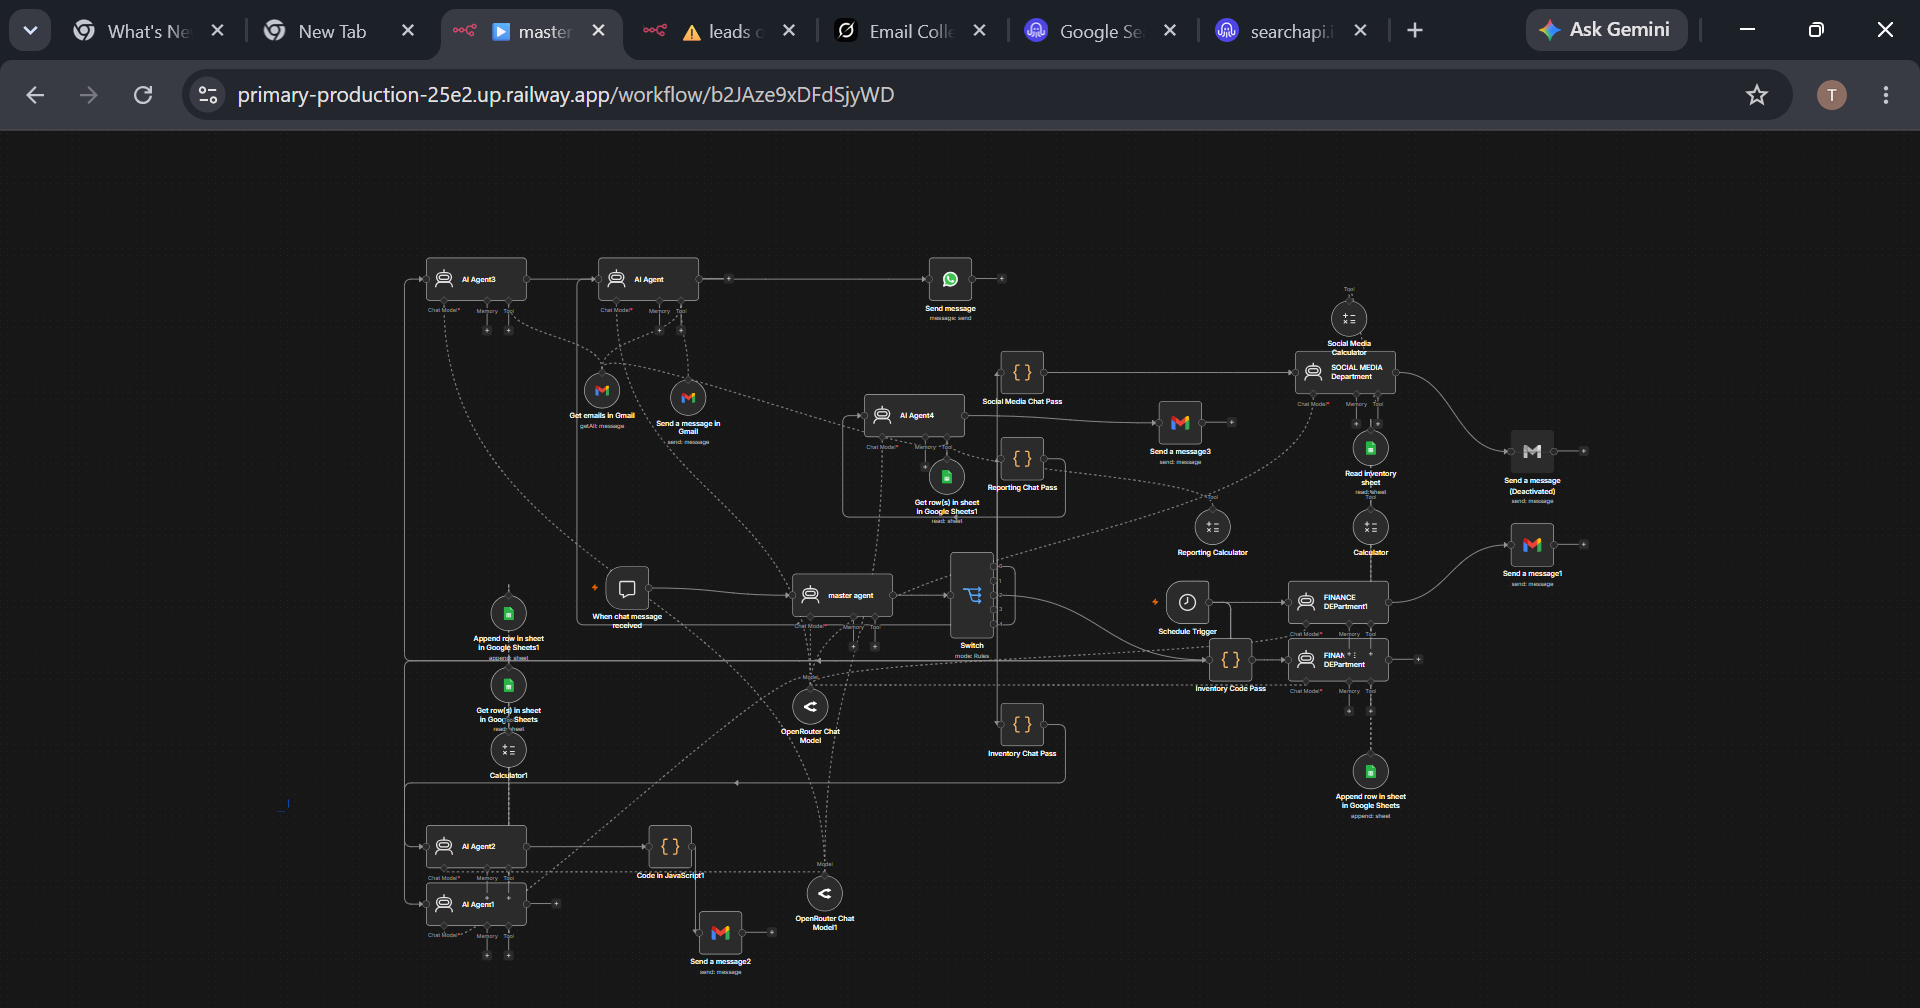
Task: Select the Inventory Code Pass node
Action: (x=1230, y=660)
